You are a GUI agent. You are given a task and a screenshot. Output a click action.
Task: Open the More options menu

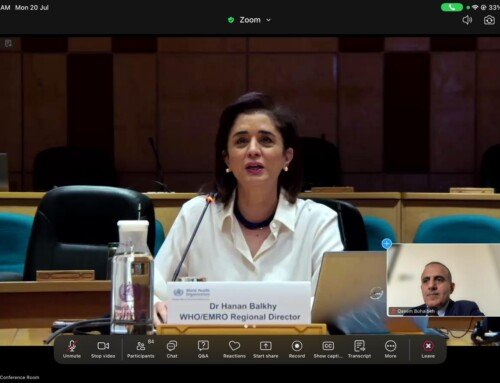[390, 349]
